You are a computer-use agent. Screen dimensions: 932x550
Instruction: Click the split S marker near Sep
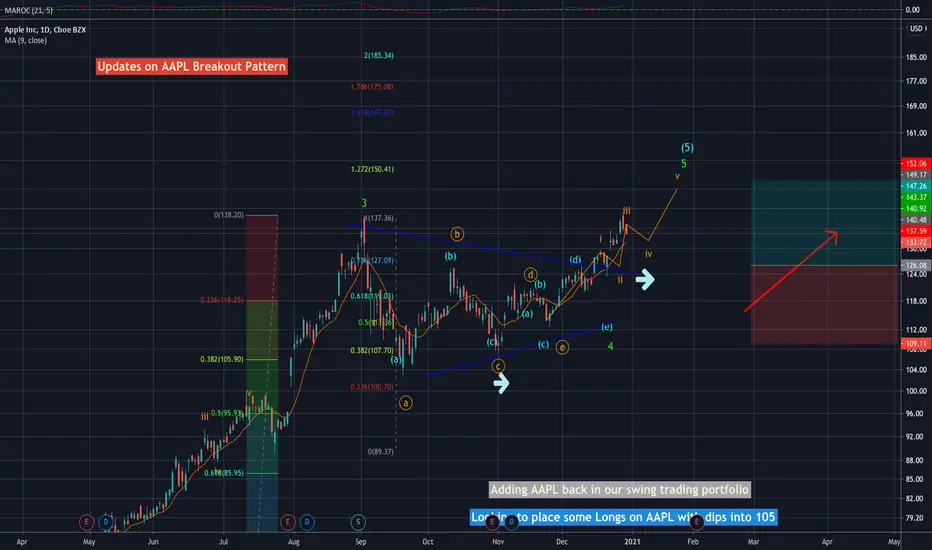(358, 522)
